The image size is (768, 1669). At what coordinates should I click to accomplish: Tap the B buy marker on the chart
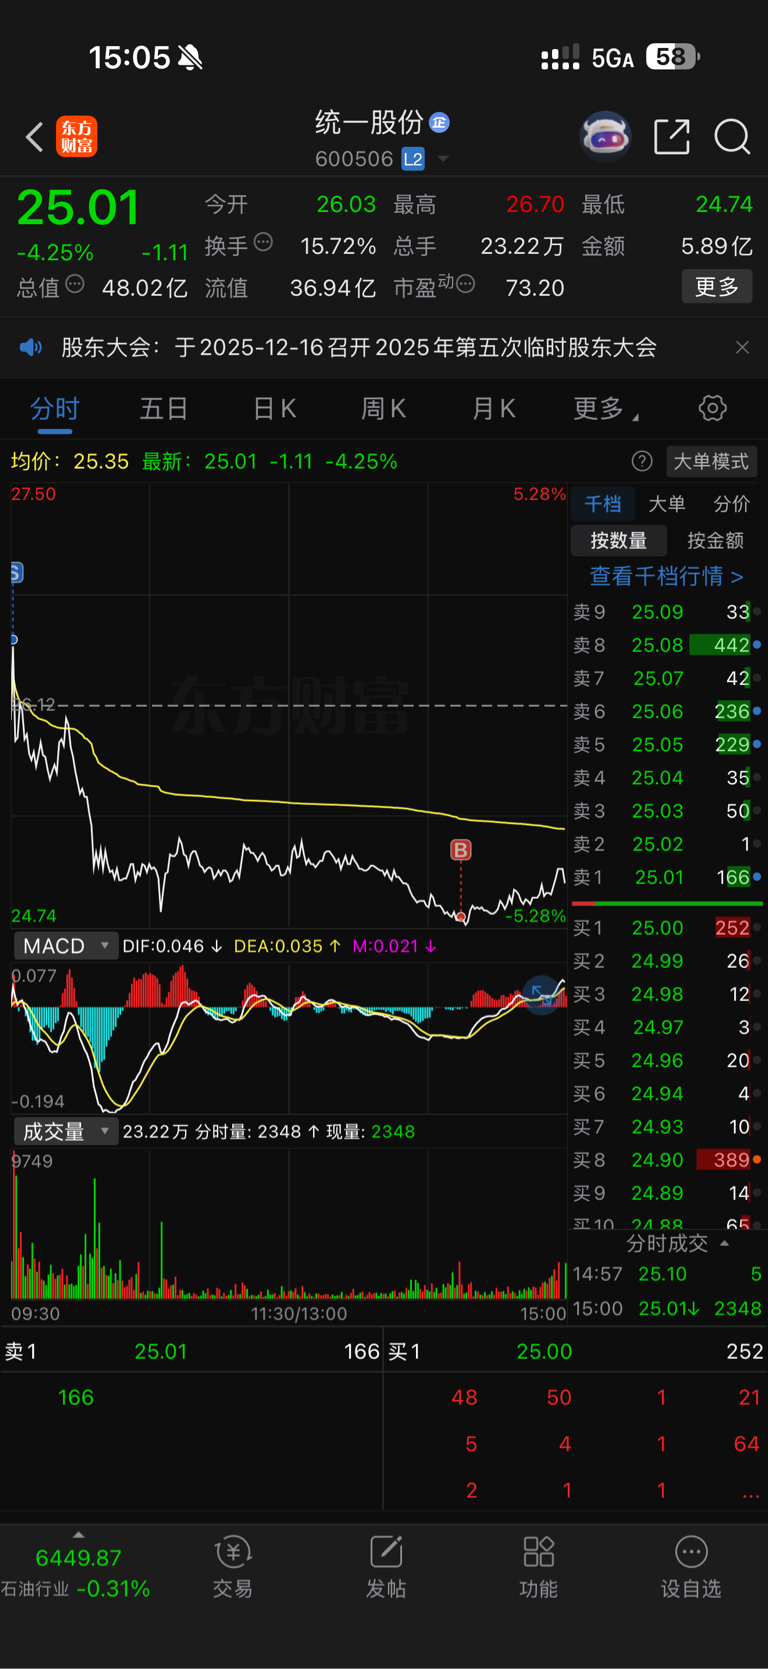(x=460, y=850)
